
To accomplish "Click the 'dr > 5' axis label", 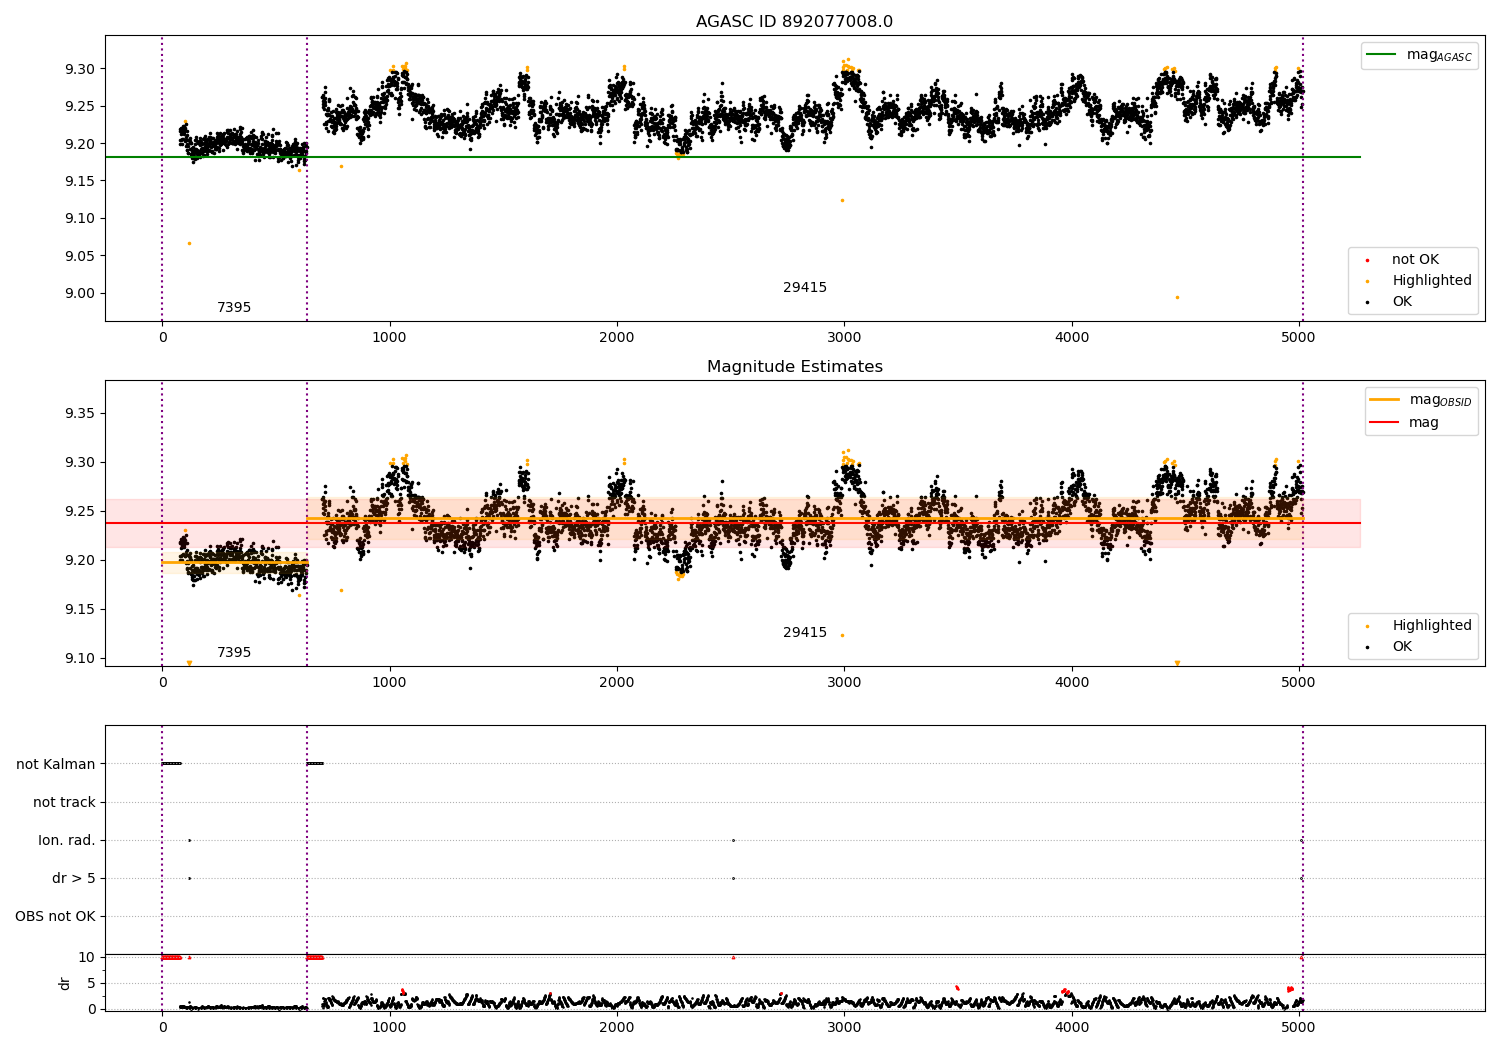I will tap(74, 878).
